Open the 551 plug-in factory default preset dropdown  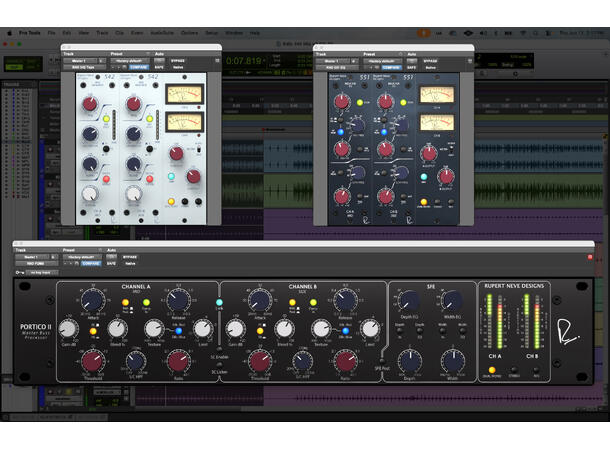382,61
